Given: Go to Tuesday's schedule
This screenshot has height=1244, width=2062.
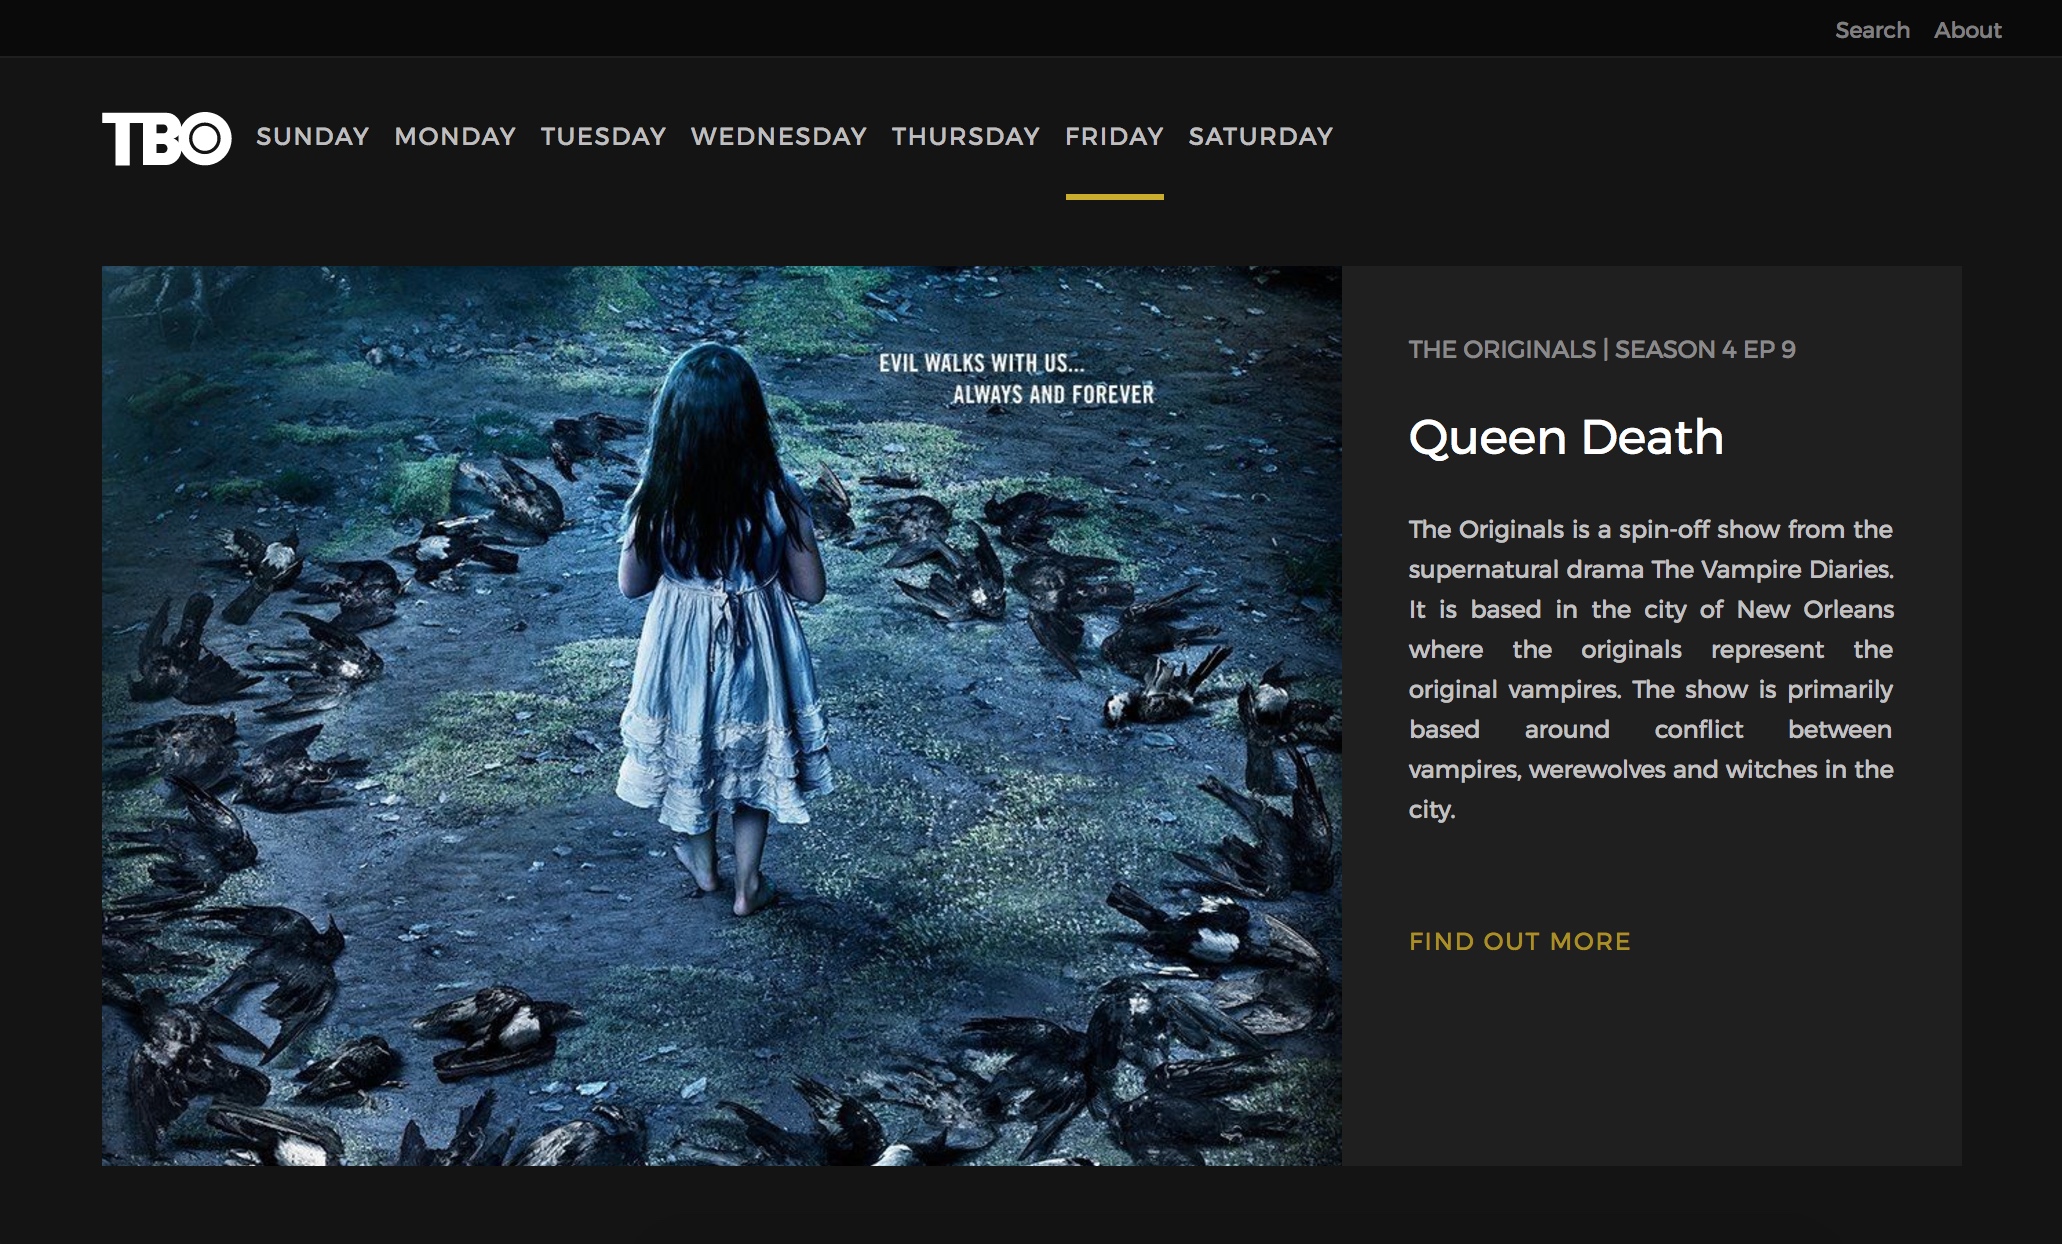Looking at the screenshot, I should (603, 136).
